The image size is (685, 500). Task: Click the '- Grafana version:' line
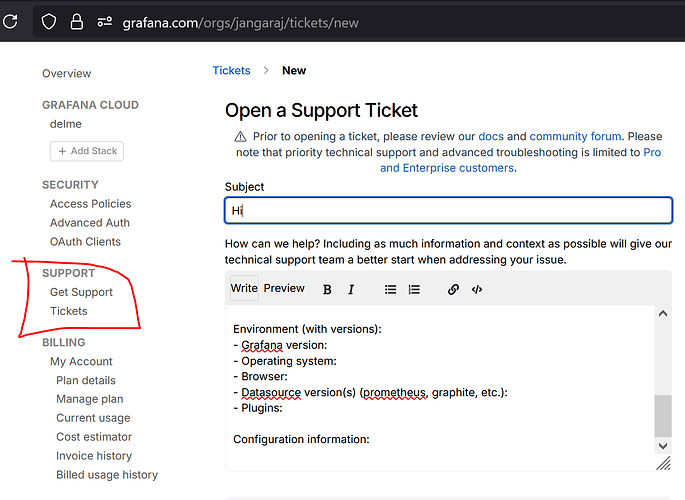point(280,345)
